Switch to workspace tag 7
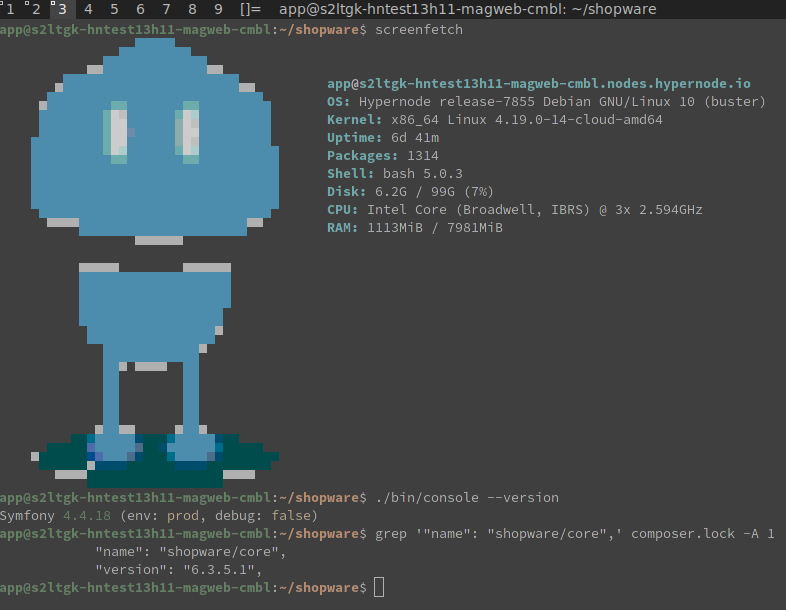786x610 pixels. click(166, 9)
